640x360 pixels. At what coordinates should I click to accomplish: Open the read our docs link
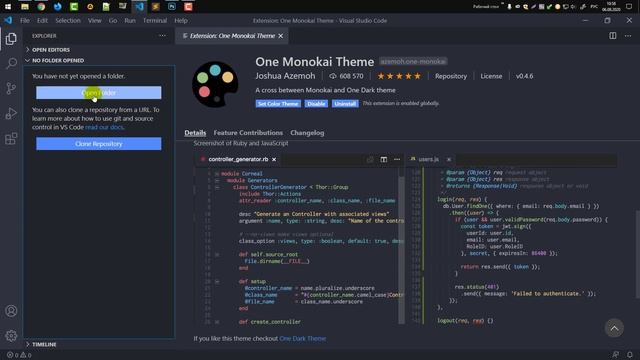104,127
